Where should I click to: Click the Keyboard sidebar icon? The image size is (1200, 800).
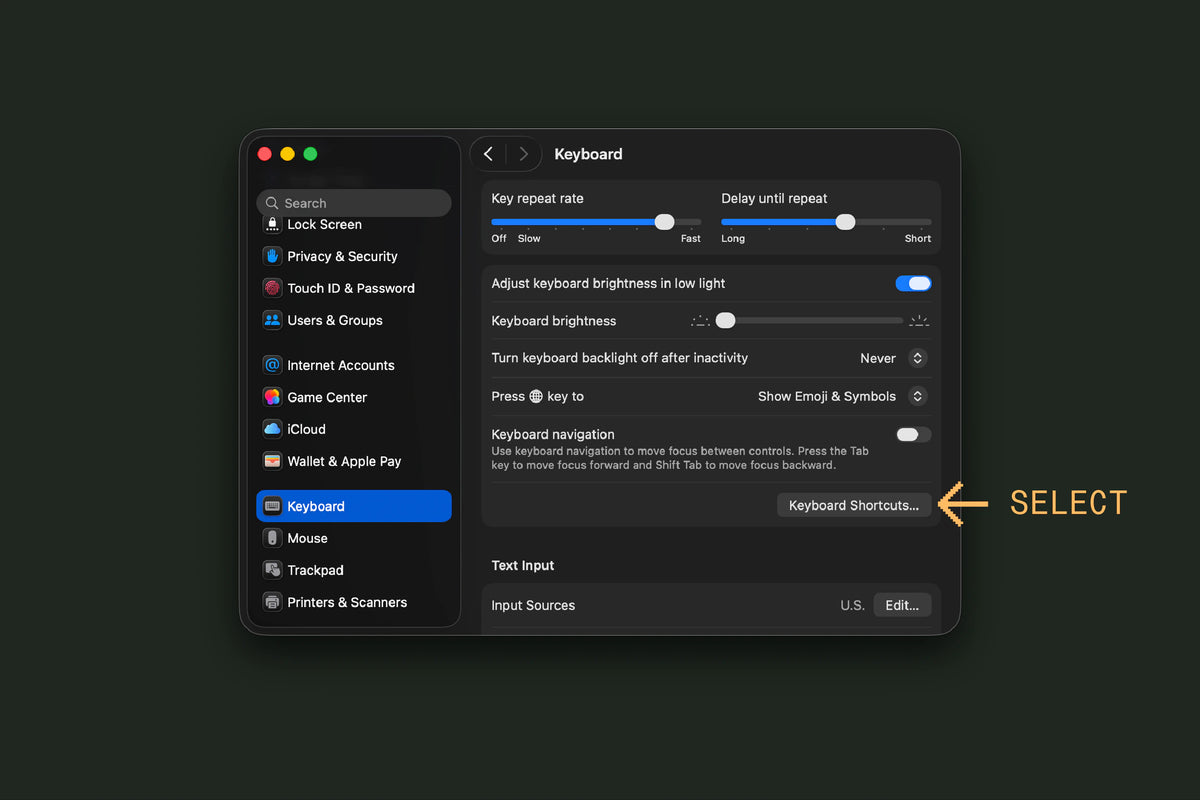click(x=272, y=506)
